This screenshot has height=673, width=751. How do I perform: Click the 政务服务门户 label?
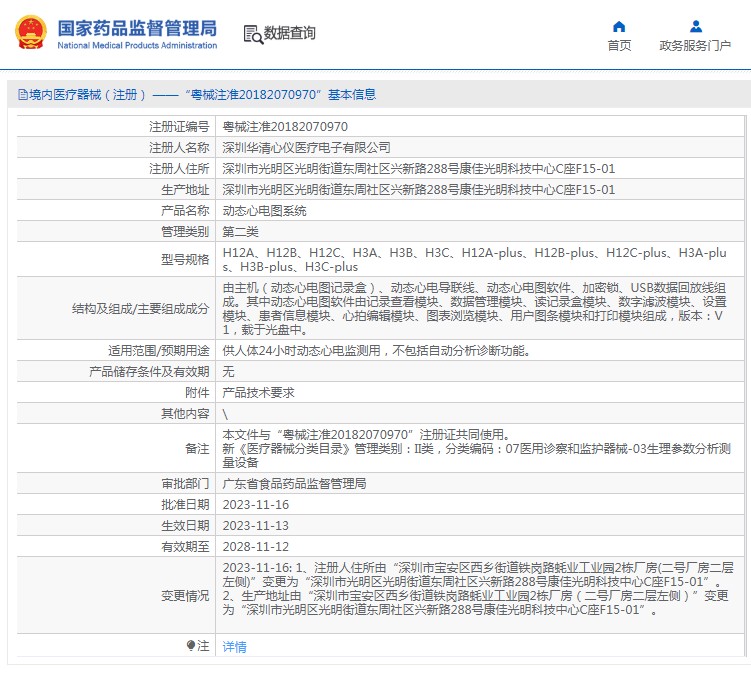[x=695, y=46]
